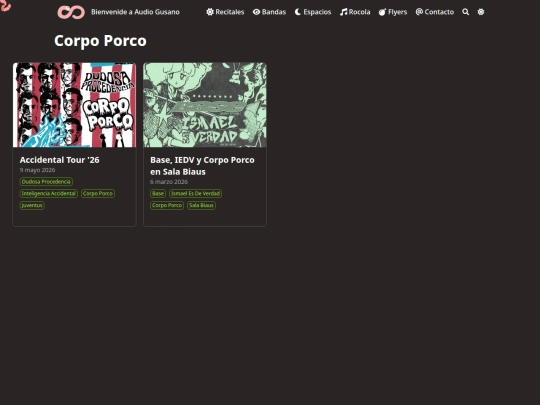Click the pink worm icon in the corner
This screenshot has width=540, height=405.
pos(5,5)
